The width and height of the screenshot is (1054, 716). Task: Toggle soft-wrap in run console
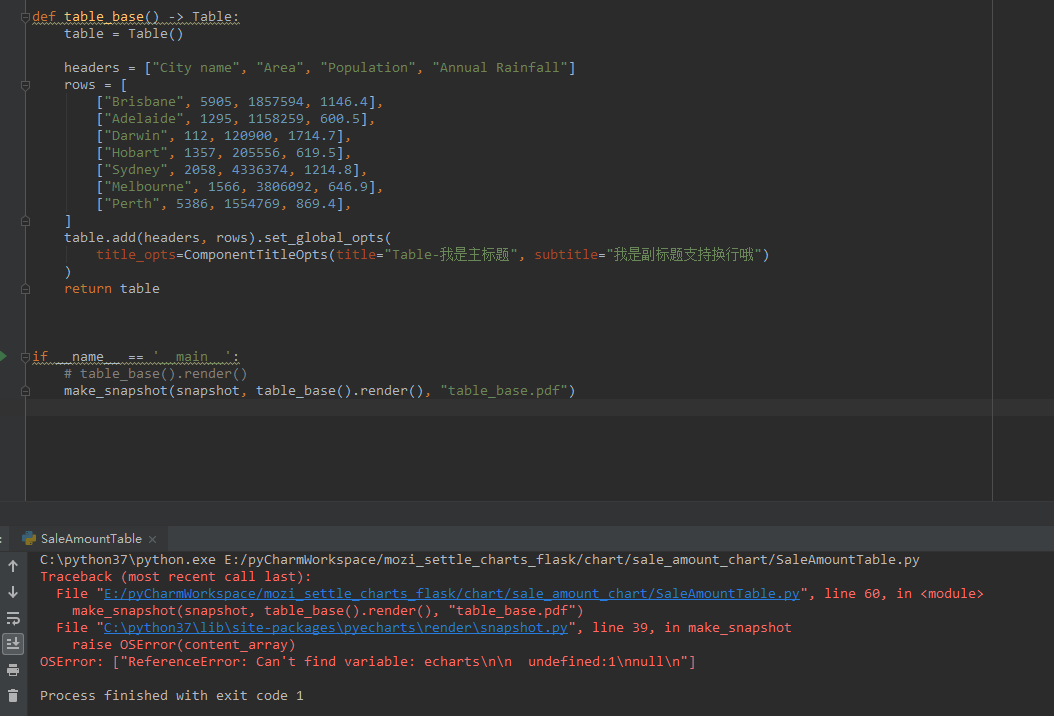click(13, 618)
